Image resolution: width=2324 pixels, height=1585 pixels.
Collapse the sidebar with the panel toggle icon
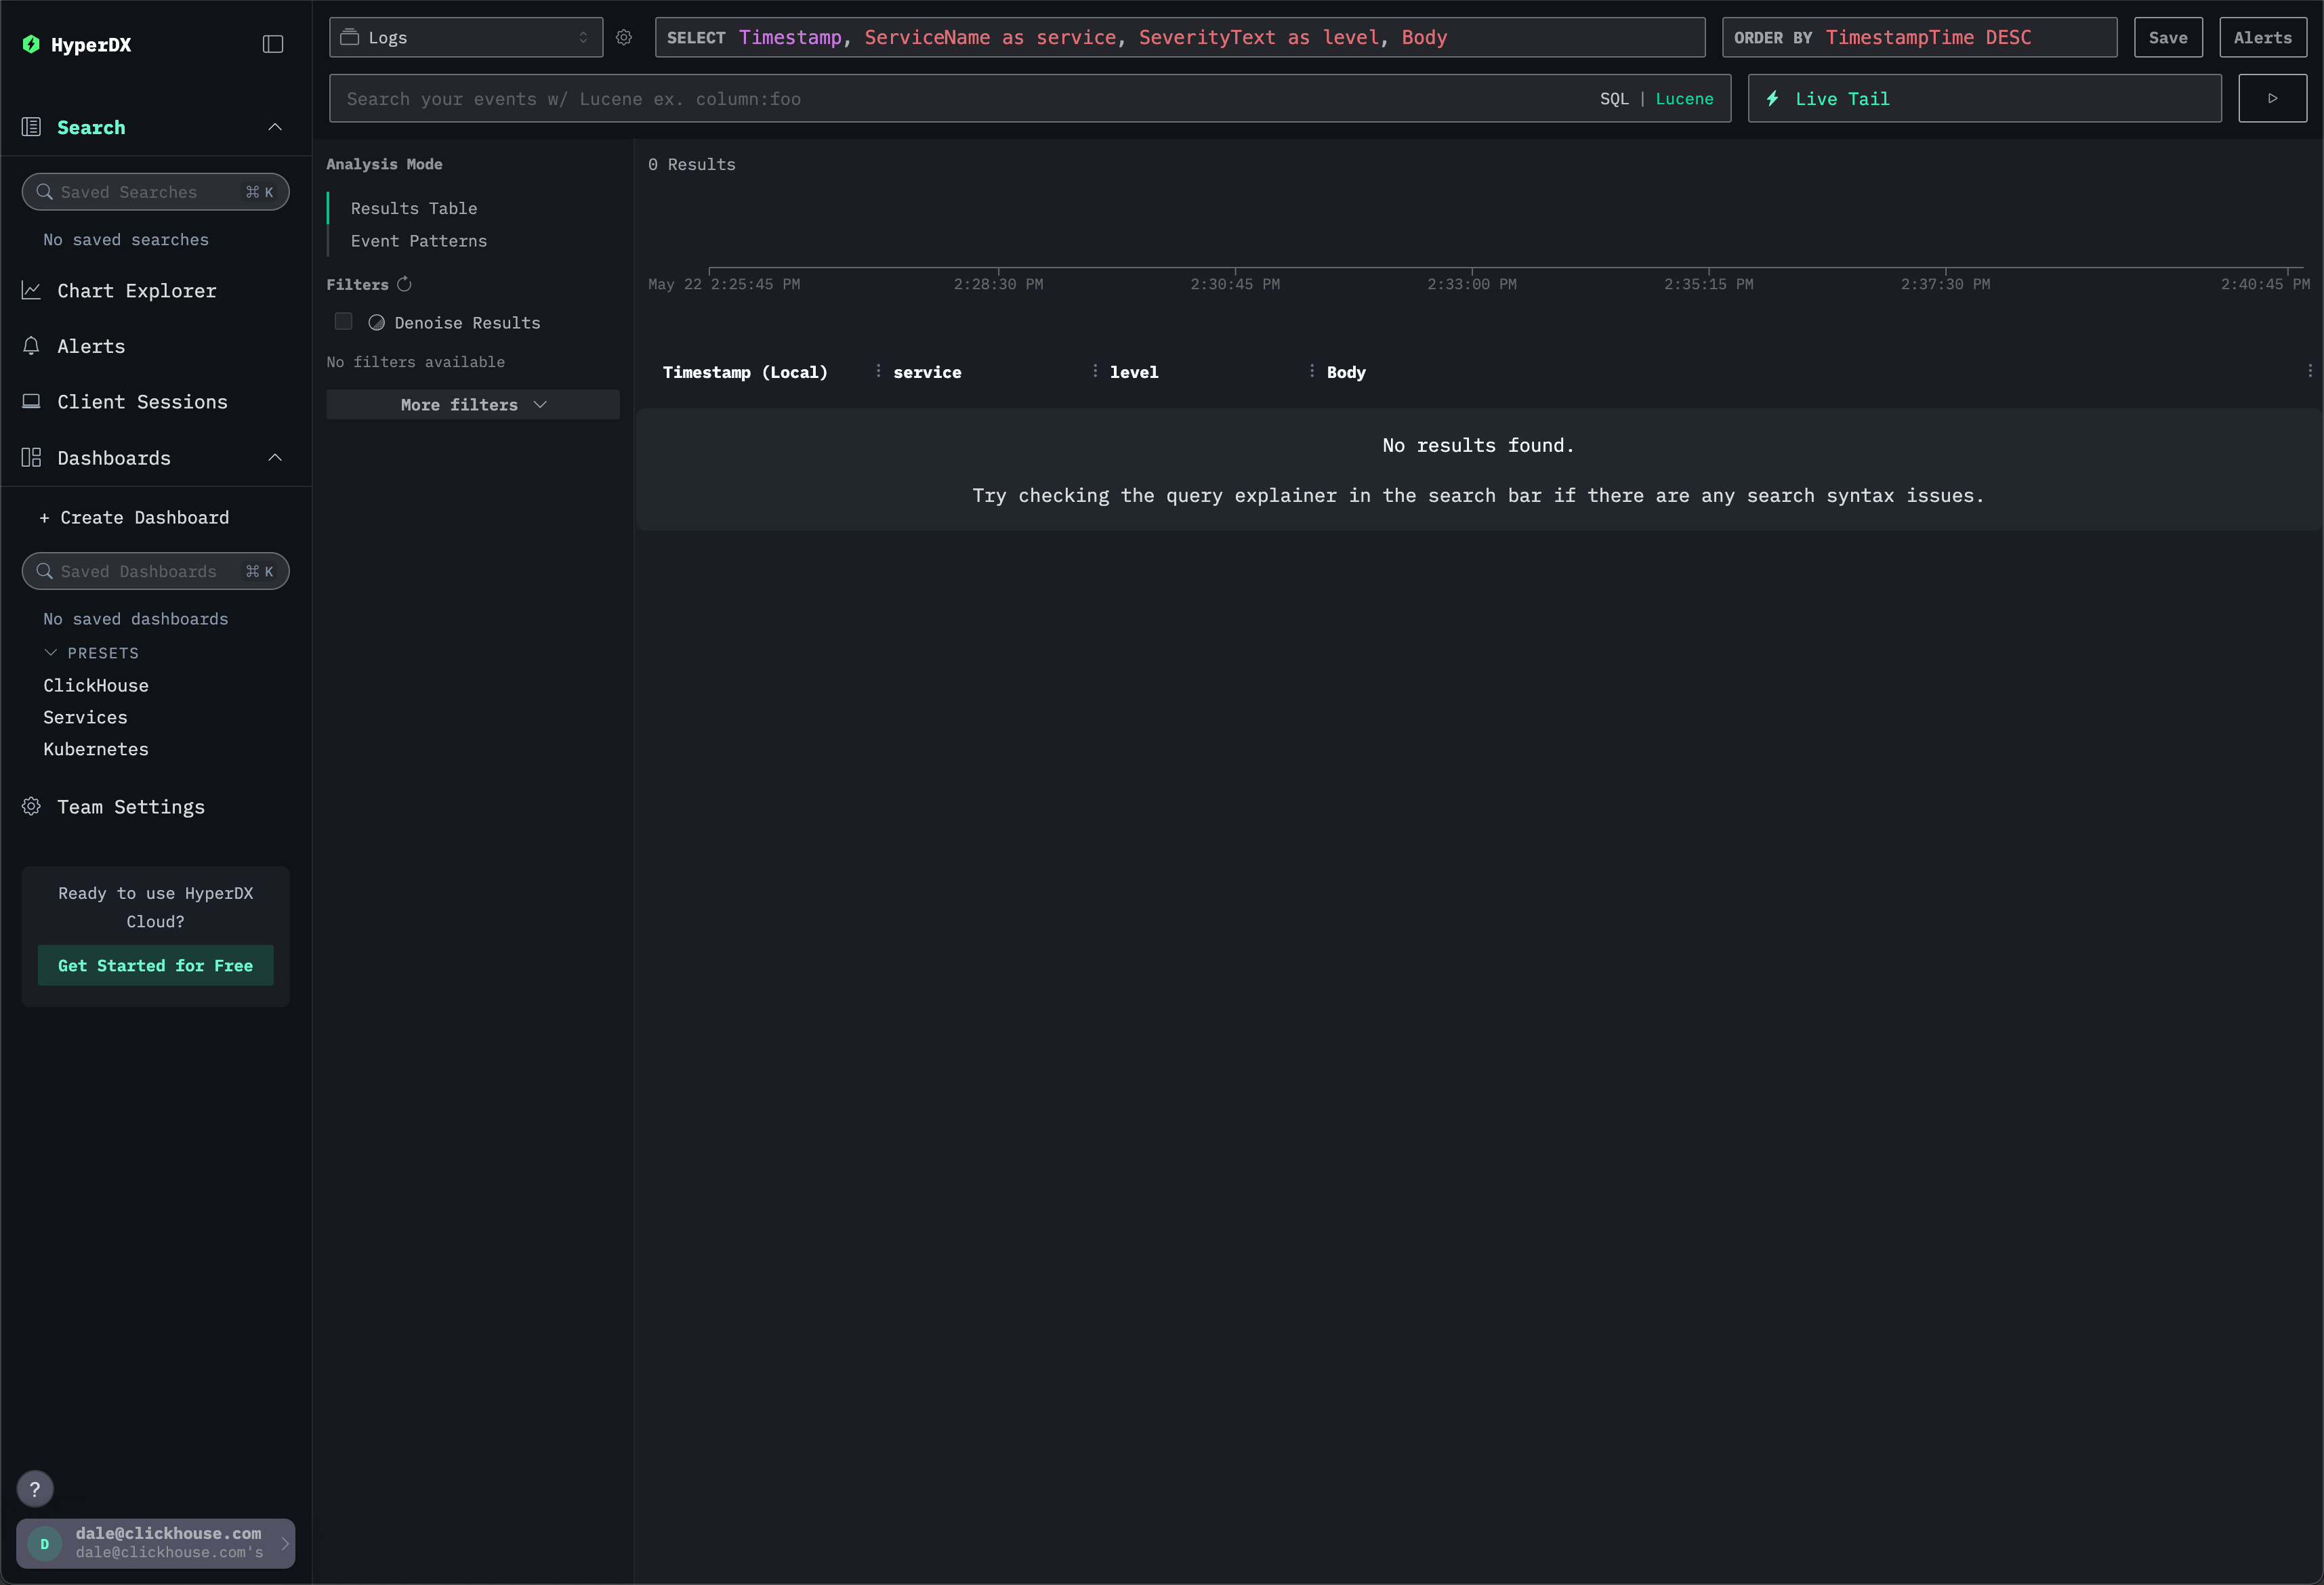point(273,44)
